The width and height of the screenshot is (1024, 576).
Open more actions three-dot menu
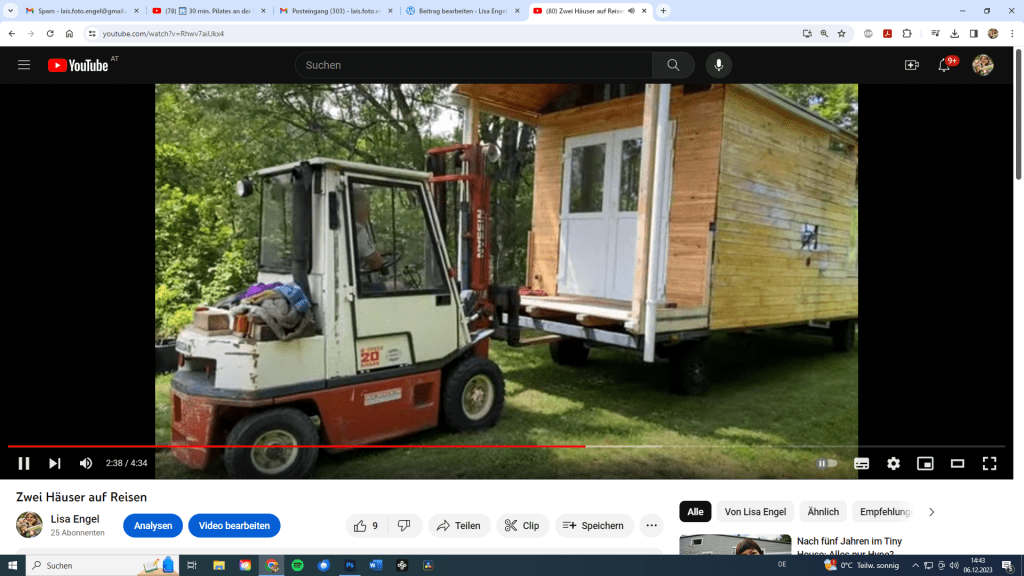point(652,525)
